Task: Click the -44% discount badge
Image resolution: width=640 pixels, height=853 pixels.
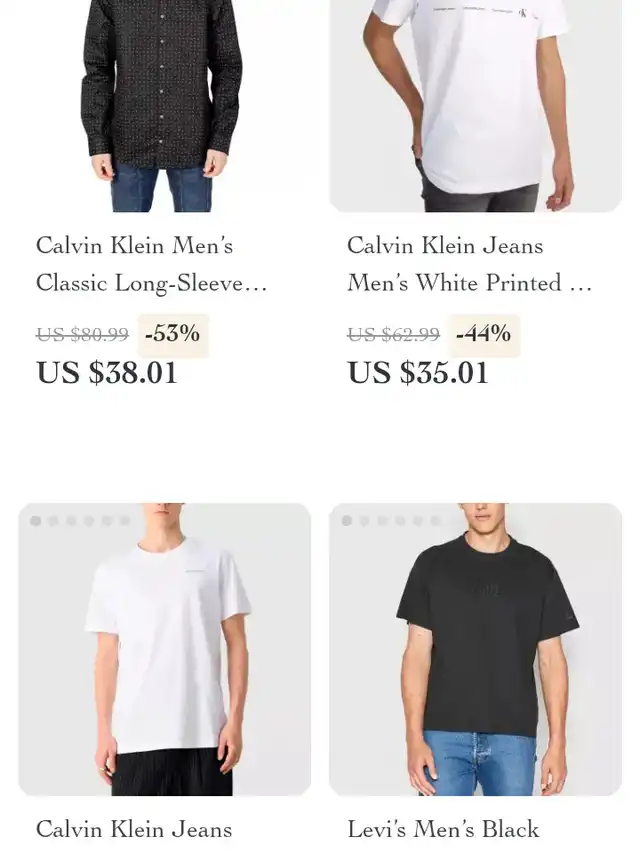Action: coord(484,334)
